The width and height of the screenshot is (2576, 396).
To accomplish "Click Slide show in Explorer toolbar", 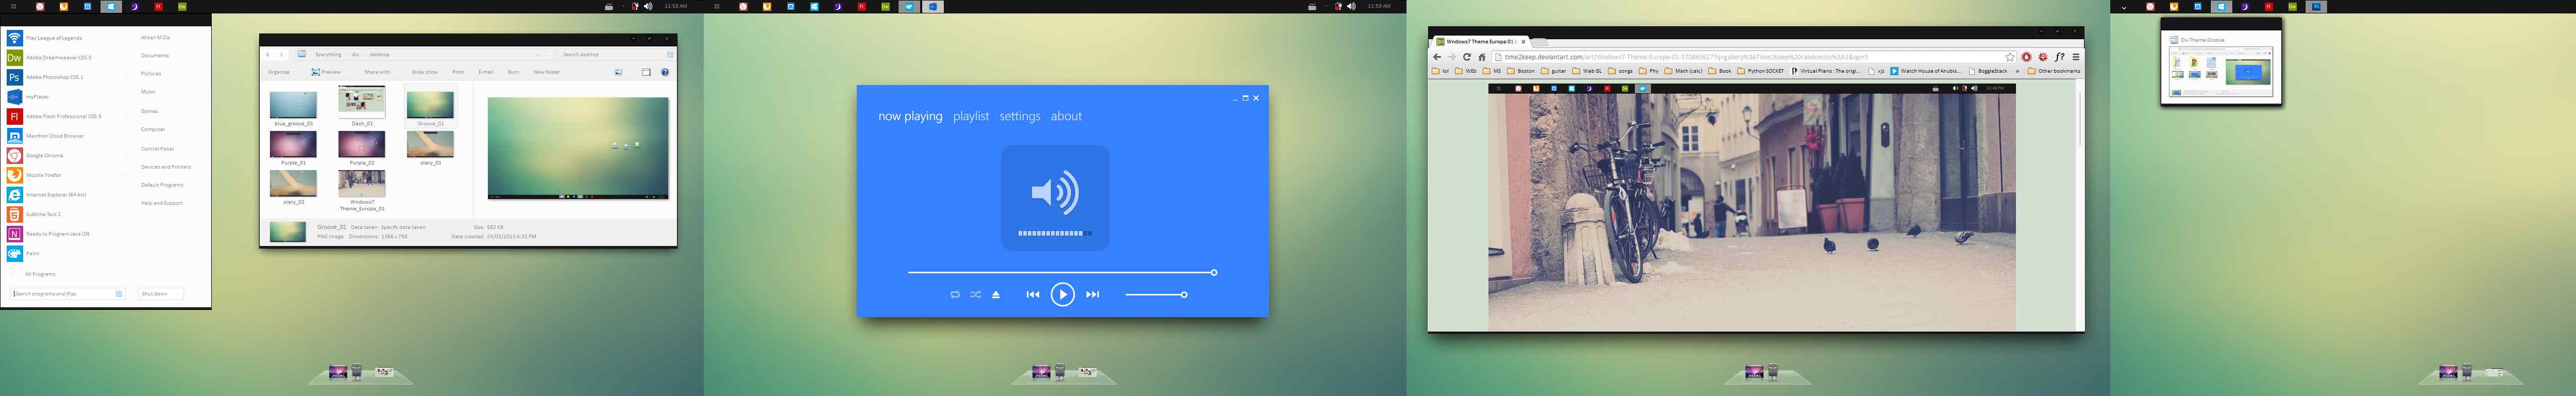I will [425, 72].
